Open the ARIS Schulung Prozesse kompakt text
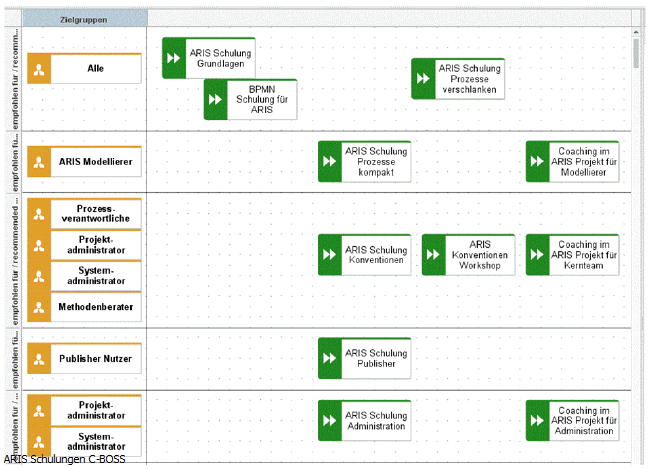The width and height of the screenshot is (650, 469). [x=376, y=162]
